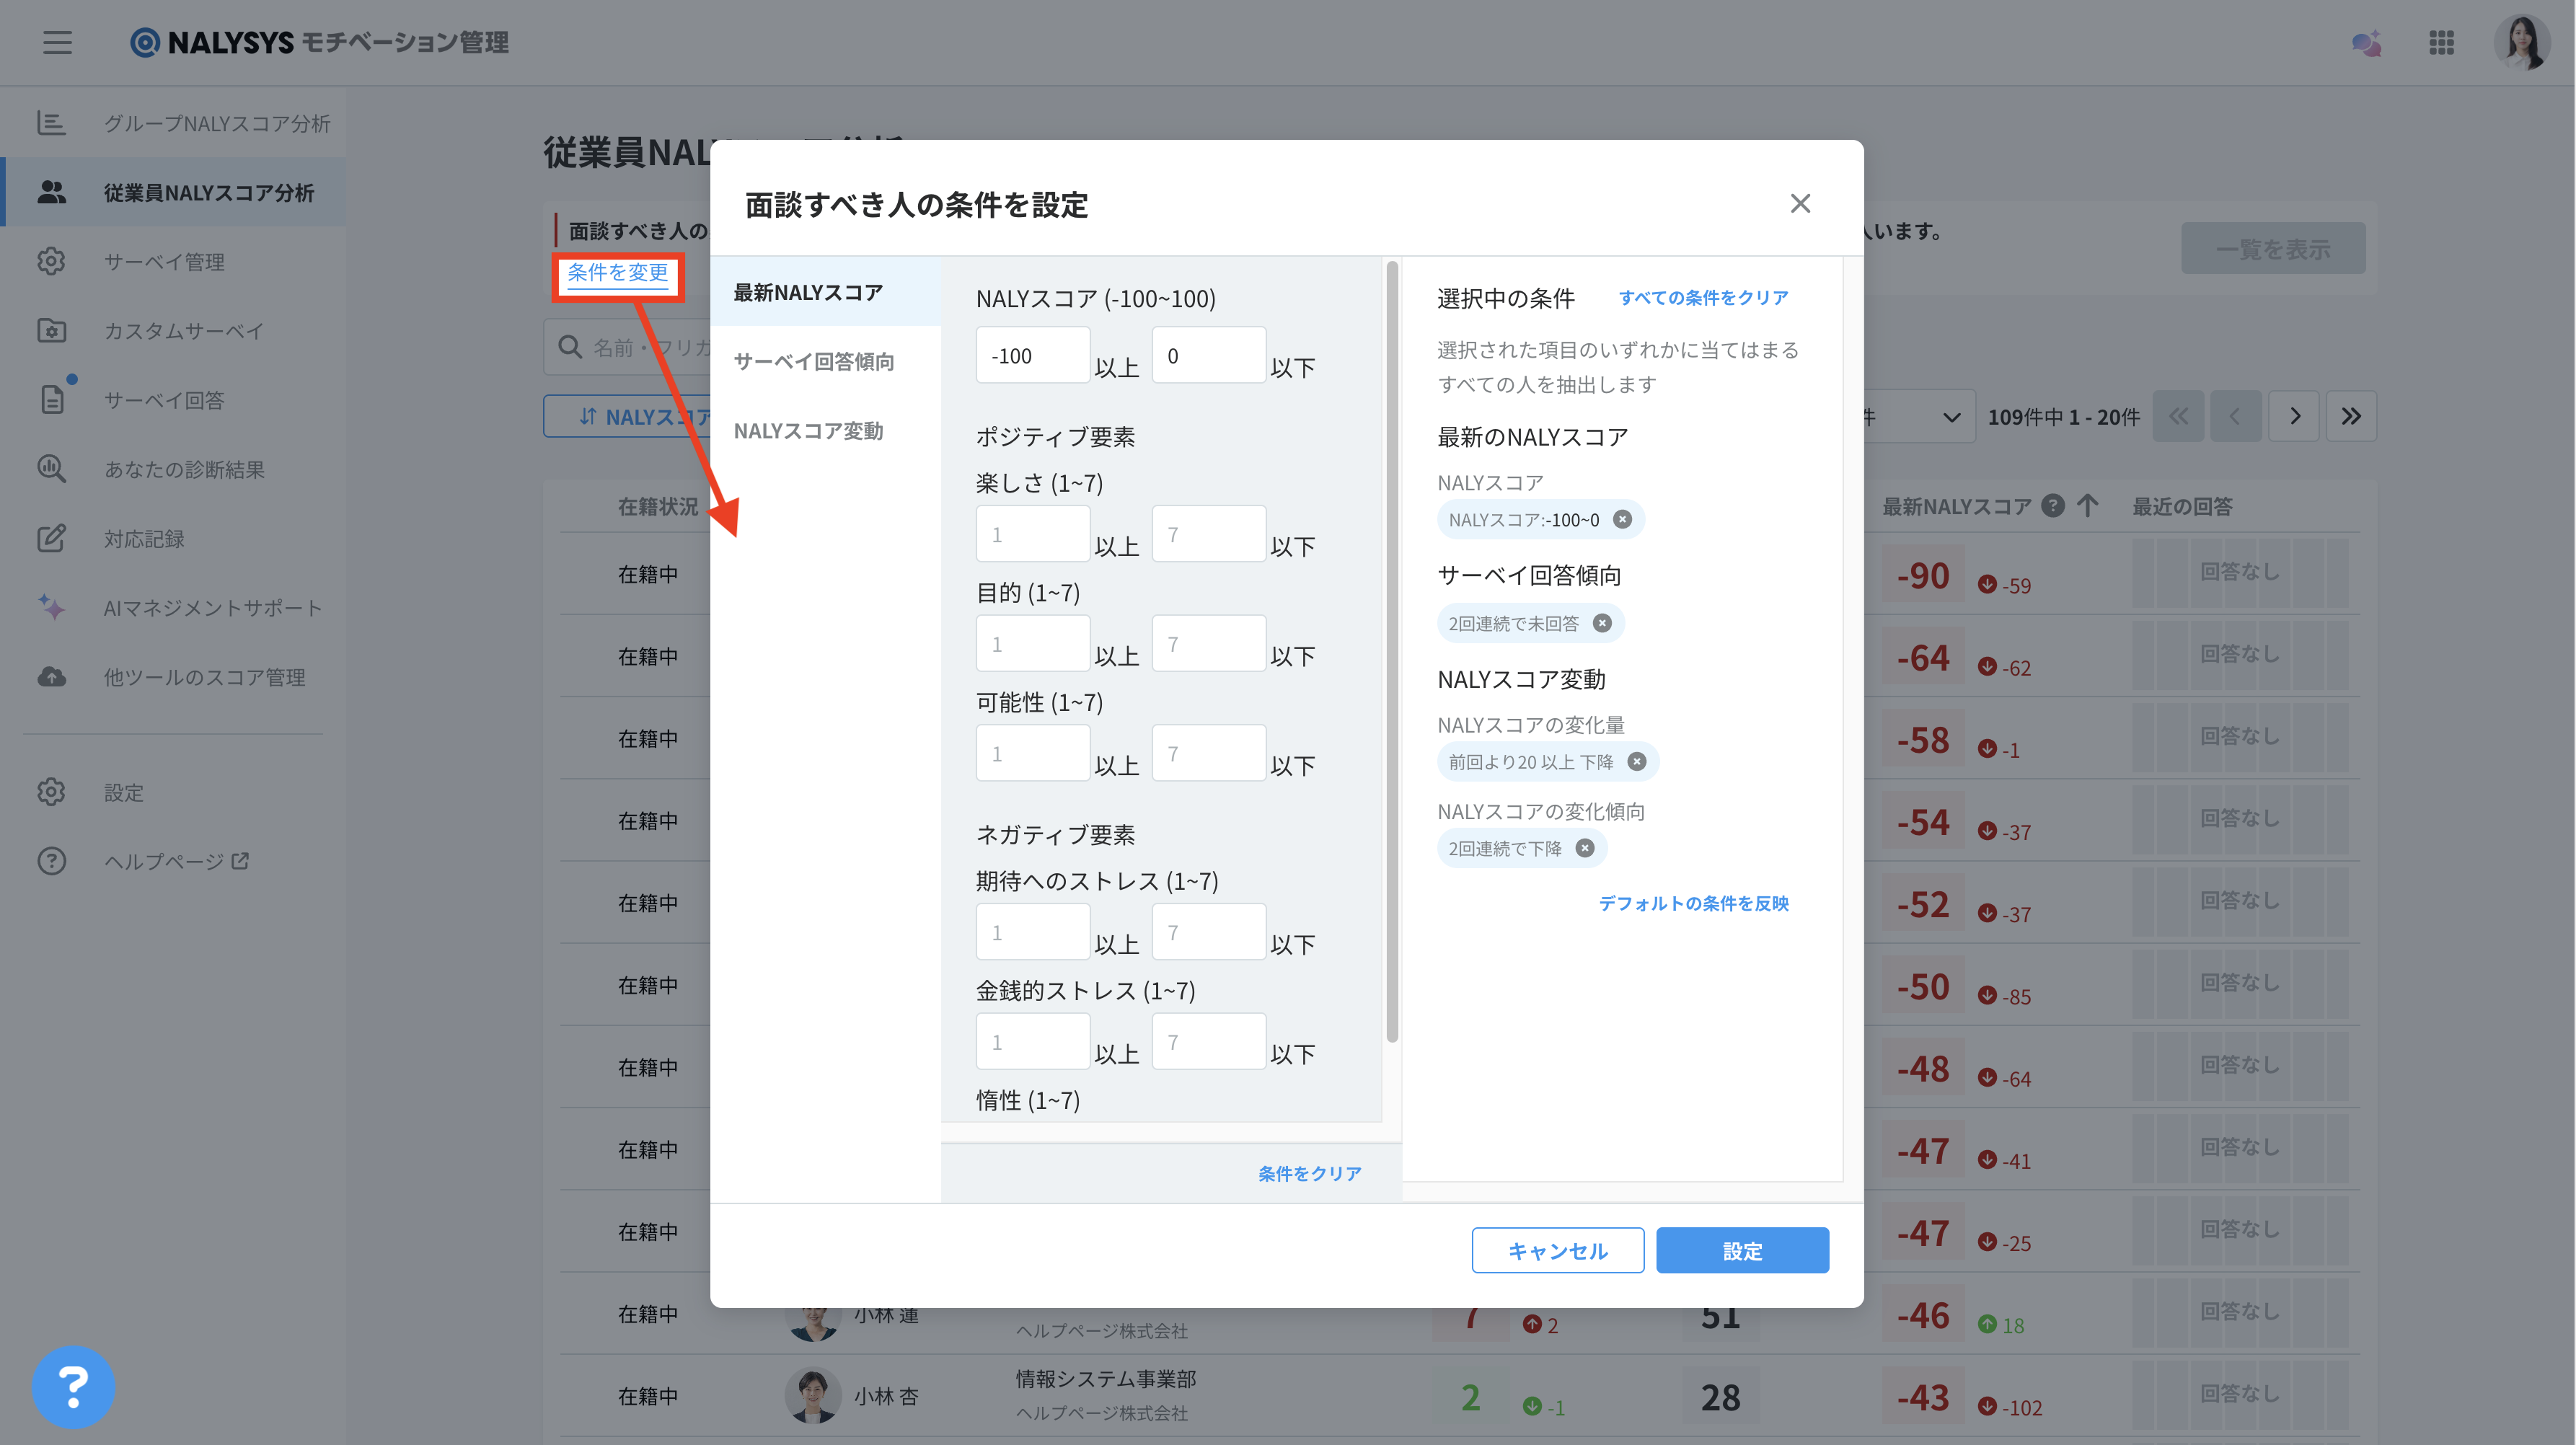
Task: Switch to NALYスコア変動 tab
Action: click(808, 431)
